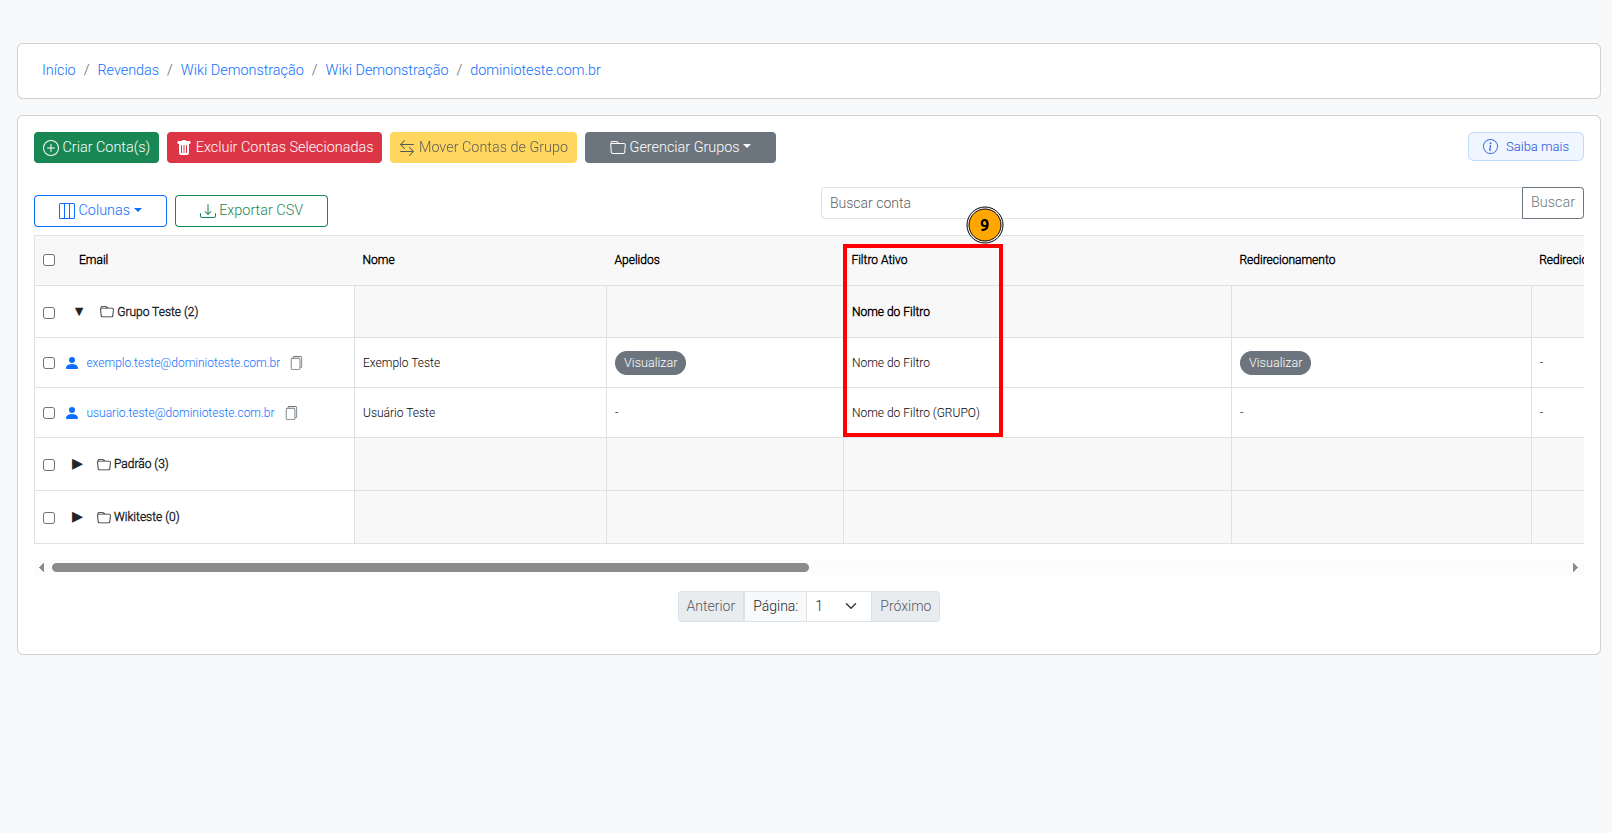
Task: Open exemplo.teste@dominioteste.com.br account link
Action: (x=183, y=363)
